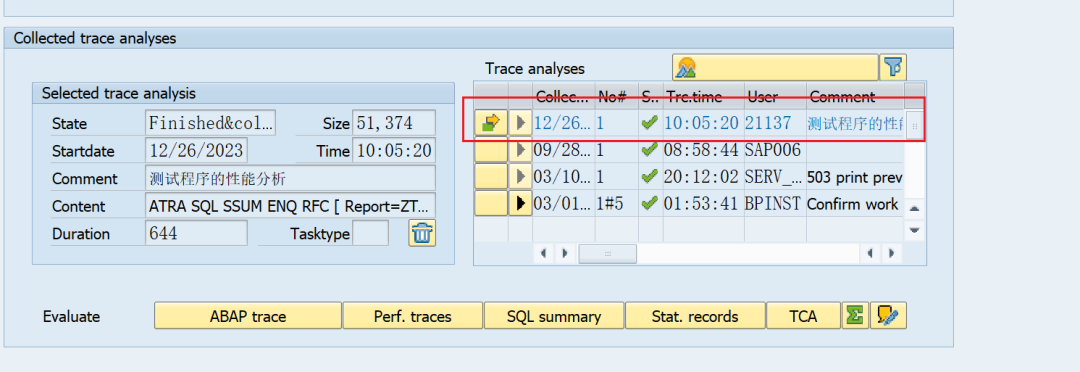Select user SERV_... cell
1080x372 pixels.
(x=775, y=176)
